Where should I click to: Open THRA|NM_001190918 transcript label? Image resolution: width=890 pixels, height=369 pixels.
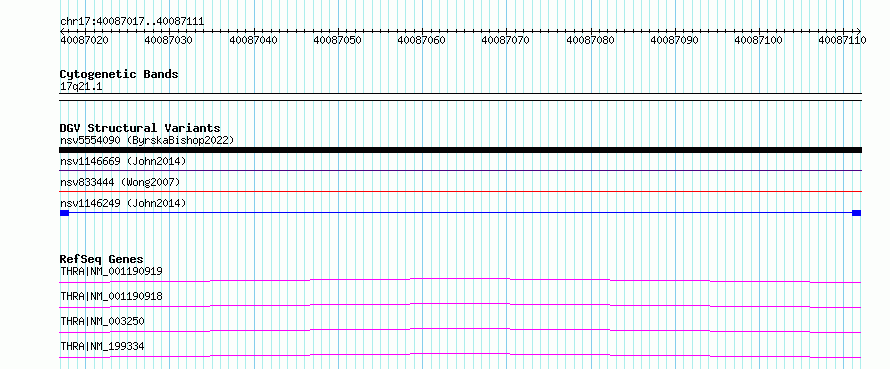(111, 296)
